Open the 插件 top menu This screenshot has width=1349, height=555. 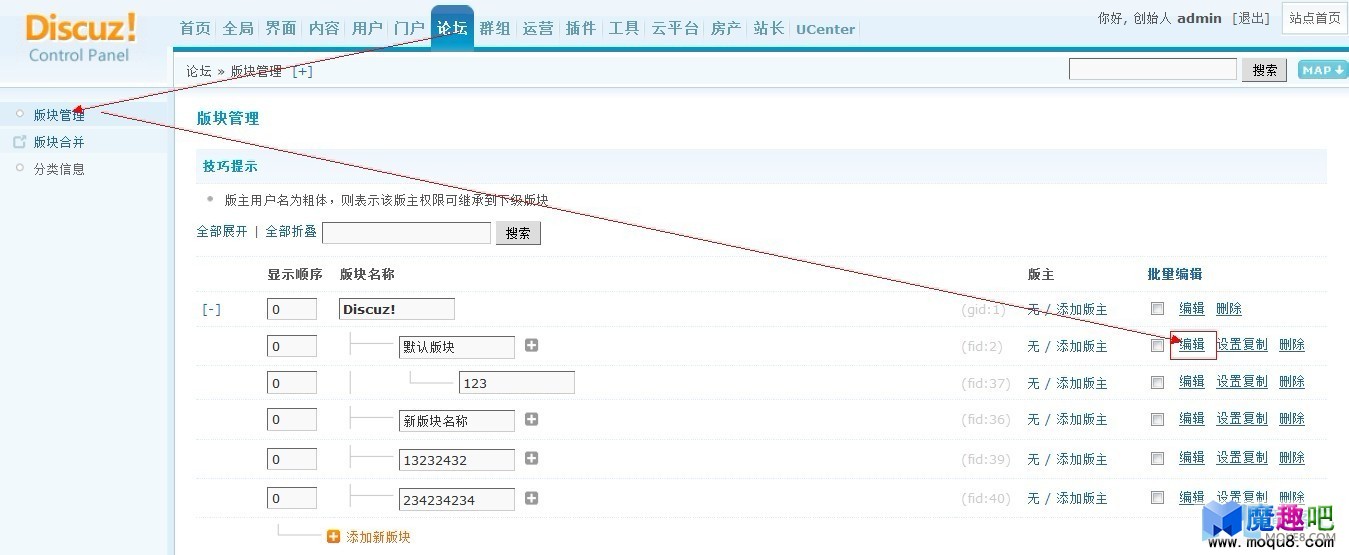pos(581,28)
